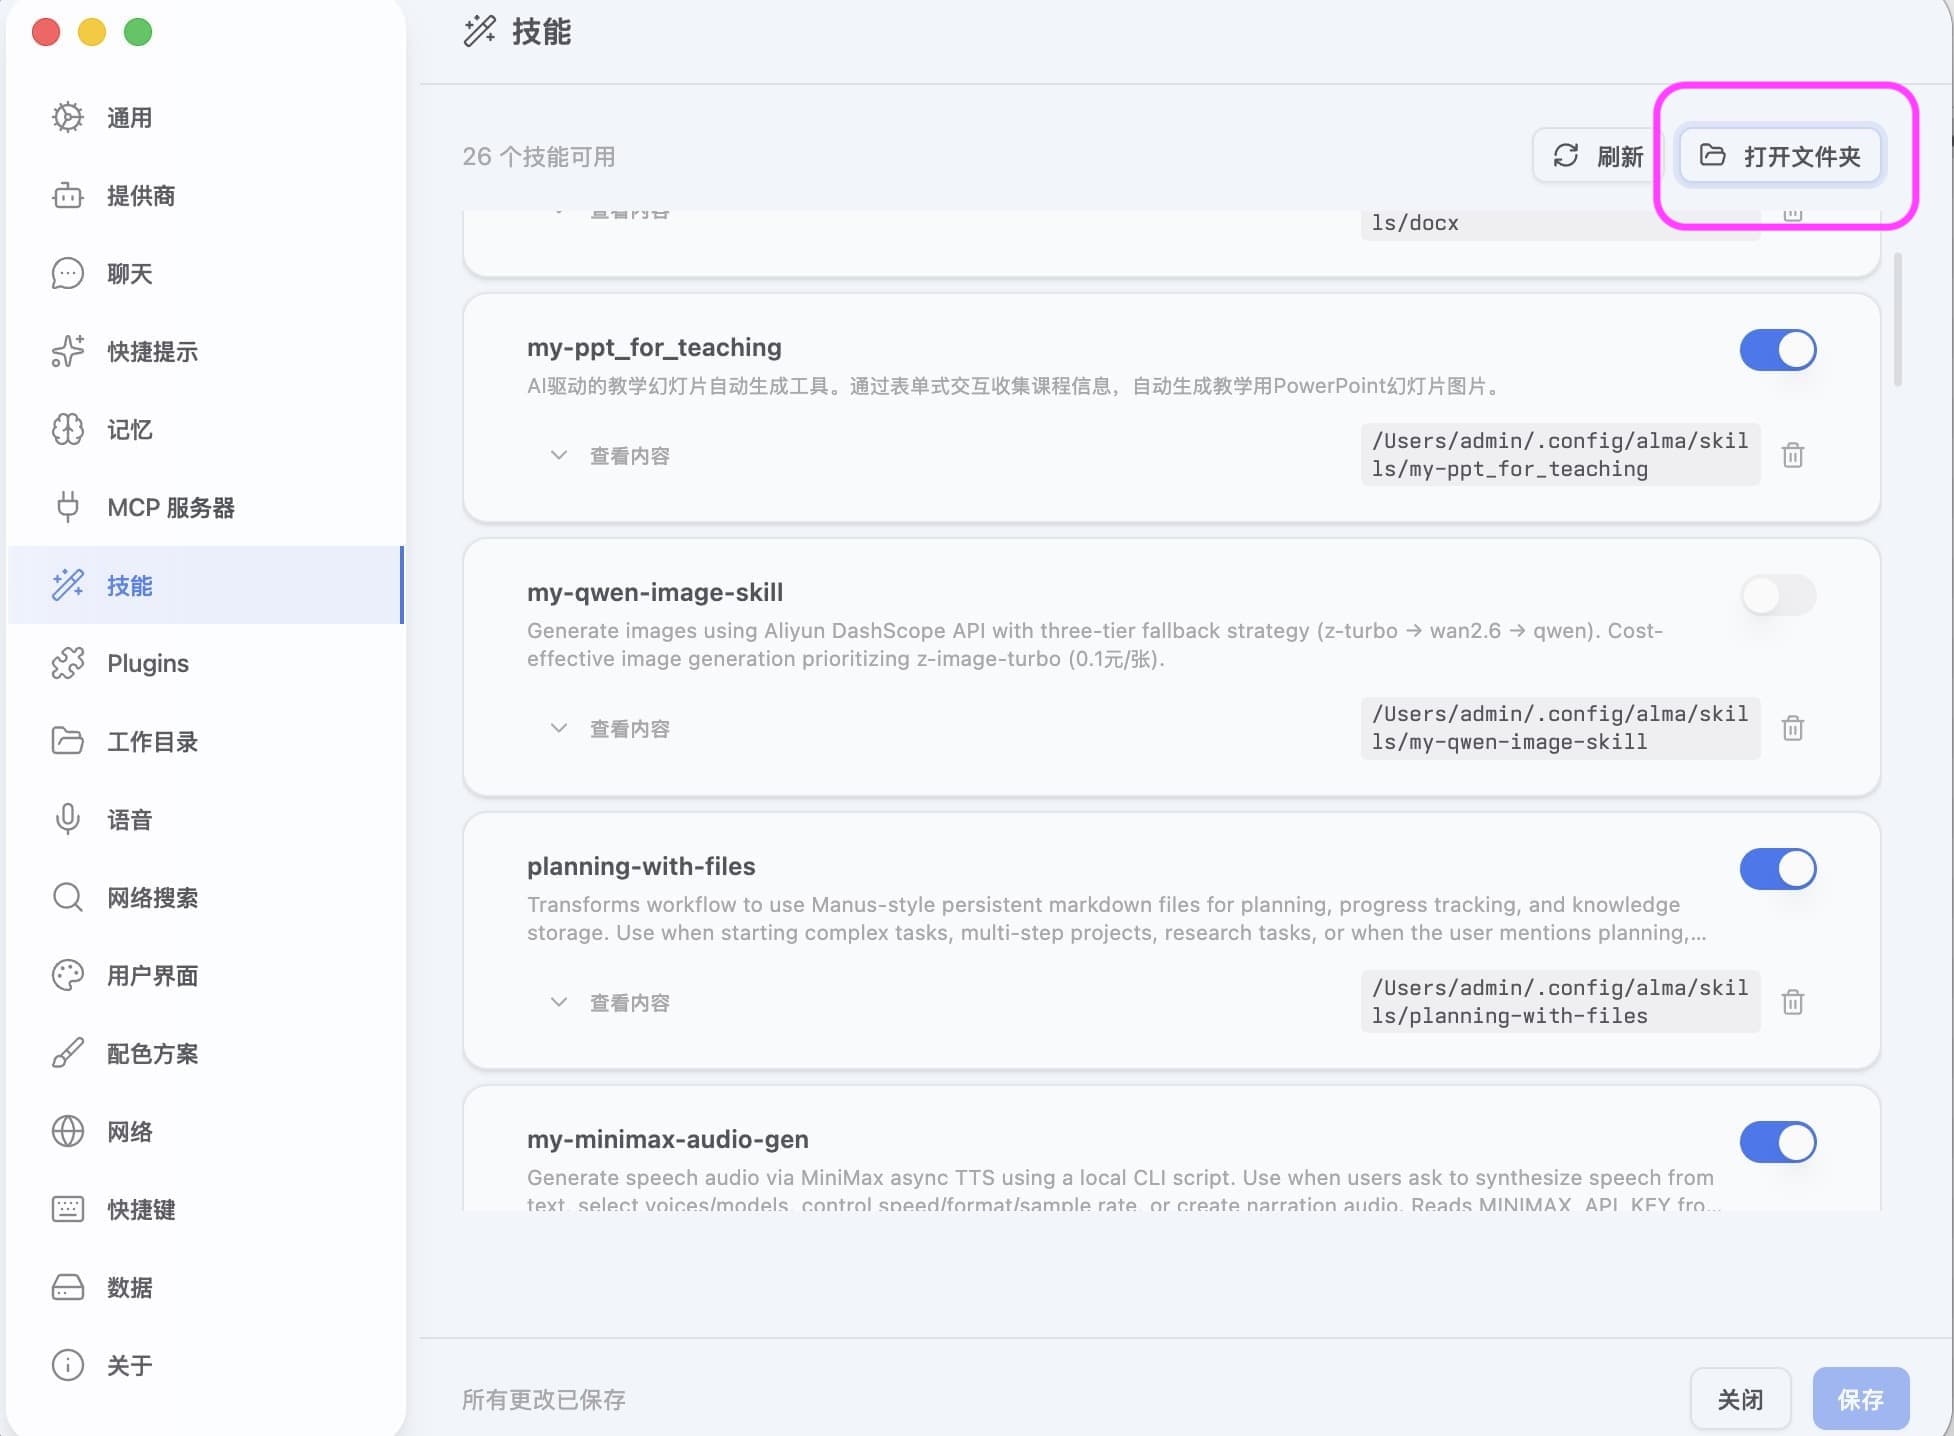Open the 通用 settings with gear icon
This screenshot has height=1436, width=1954.
click(128, 117)
